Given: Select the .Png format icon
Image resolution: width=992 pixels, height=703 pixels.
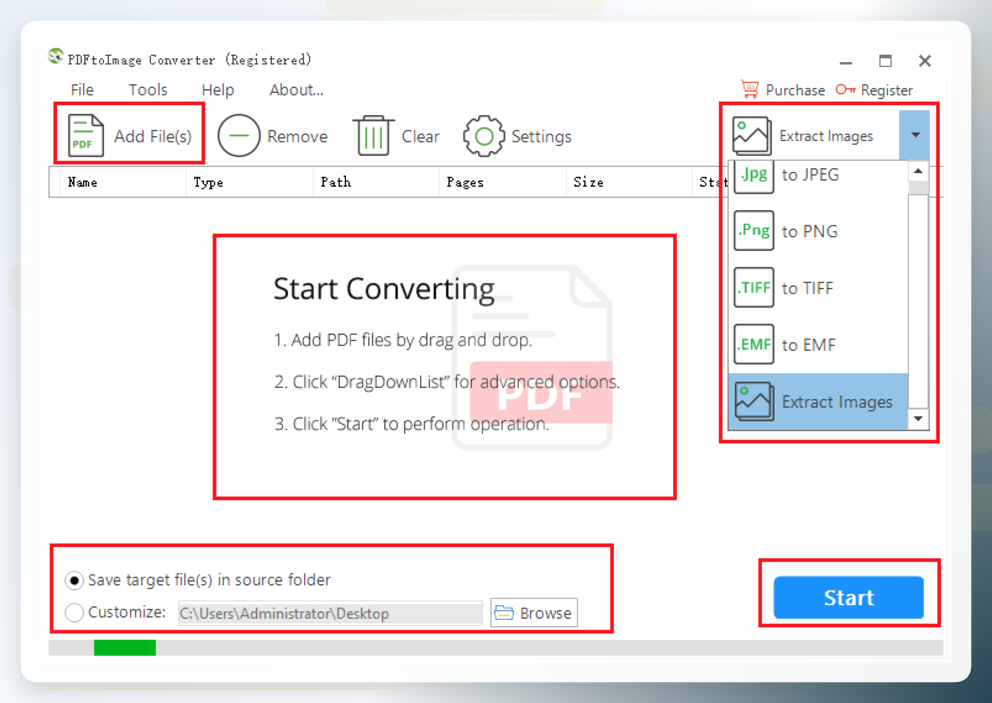Looking at the screenshot, I should [754, 230].
